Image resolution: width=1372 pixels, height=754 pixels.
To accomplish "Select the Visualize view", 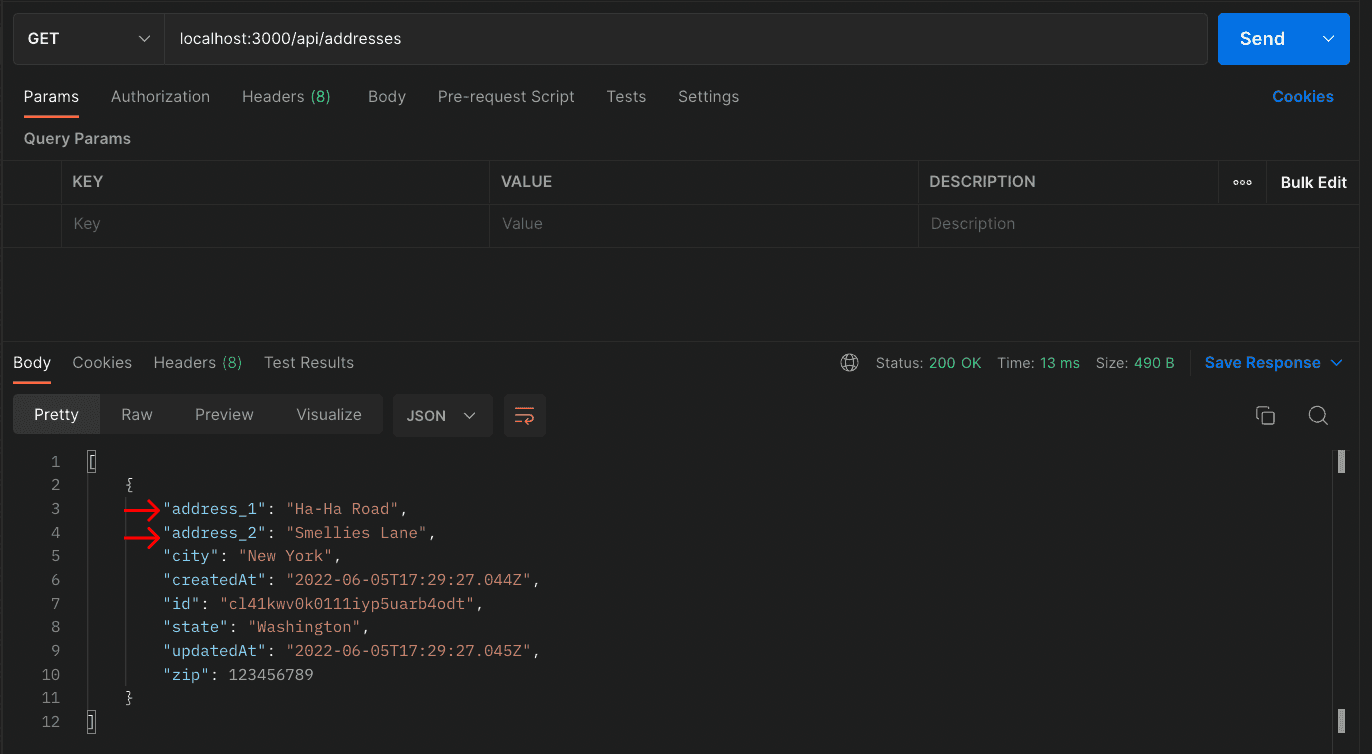I will 329,415.
